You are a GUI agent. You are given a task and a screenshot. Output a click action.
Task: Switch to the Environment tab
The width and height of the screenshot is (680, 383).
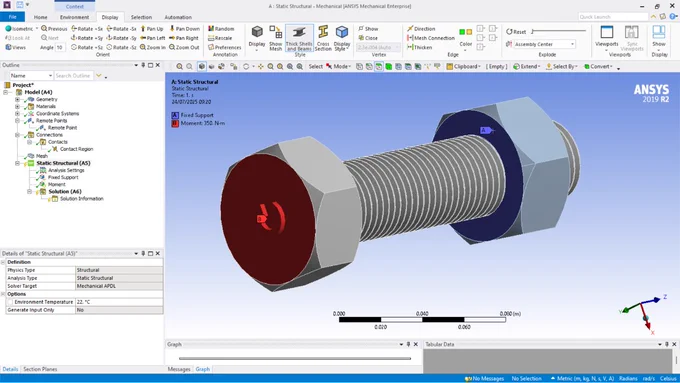pos(74,17)
